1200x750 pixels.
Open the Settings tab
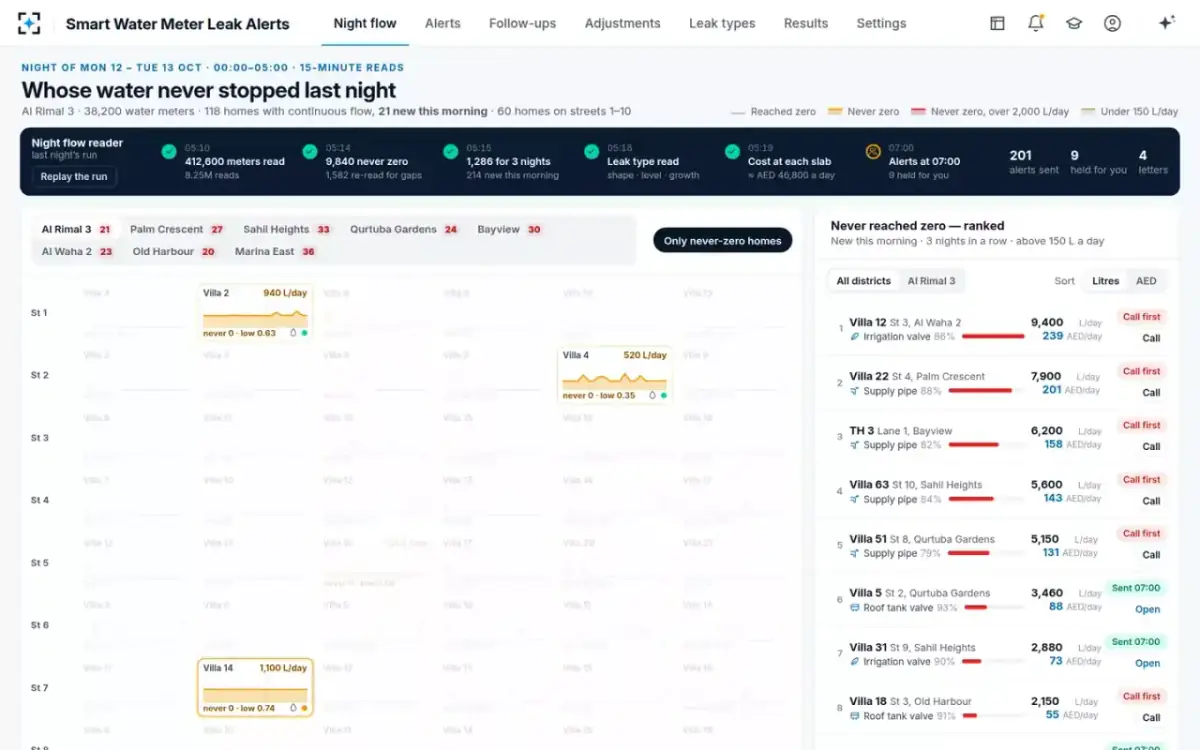[881, 23]
